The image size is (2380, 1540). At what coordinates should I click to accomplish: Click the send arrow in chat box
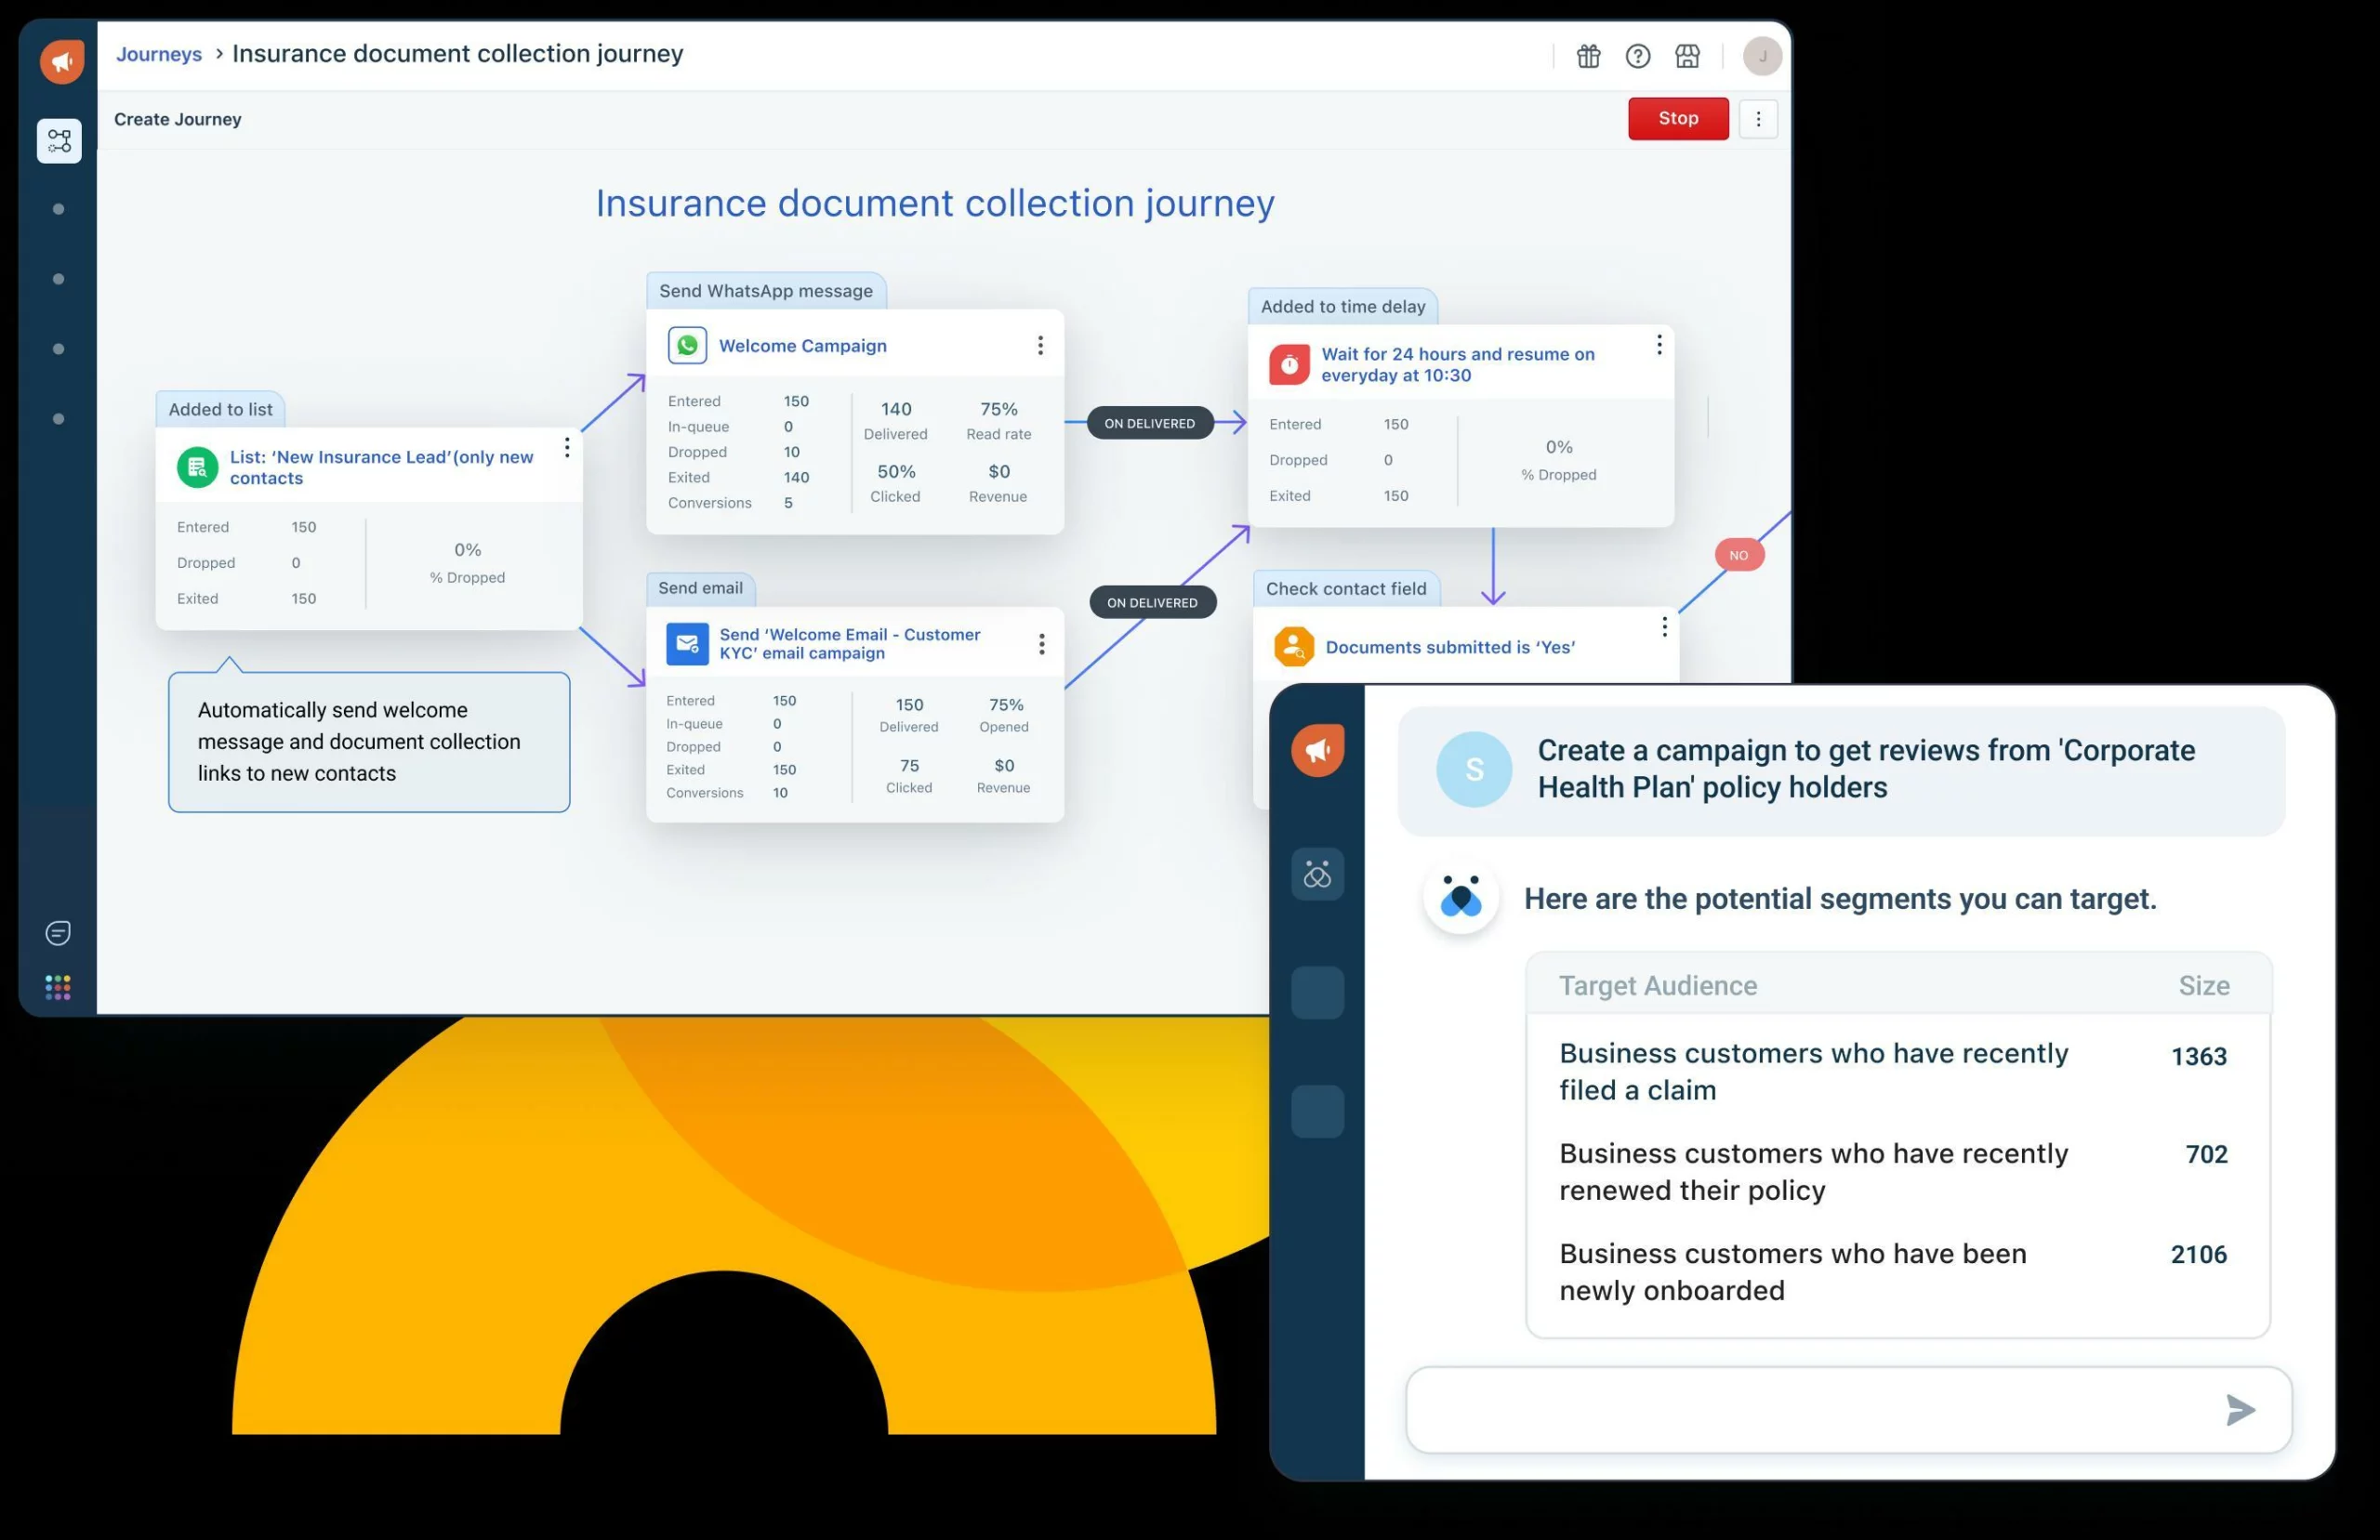coord(2239,1410)
